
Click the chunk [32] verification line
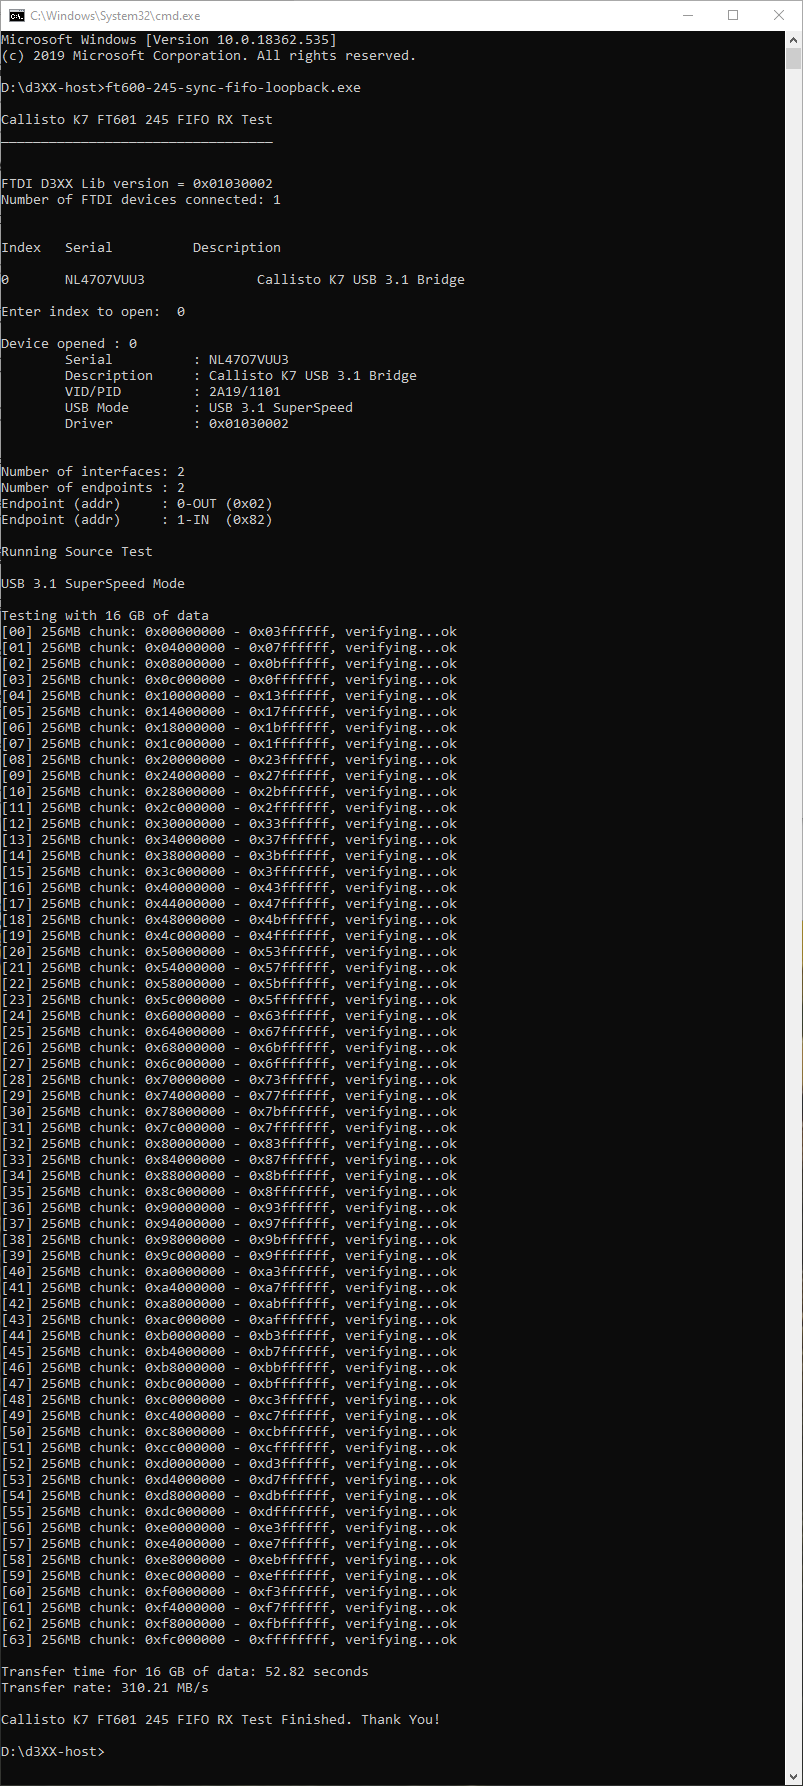[x=228, y=1144]
